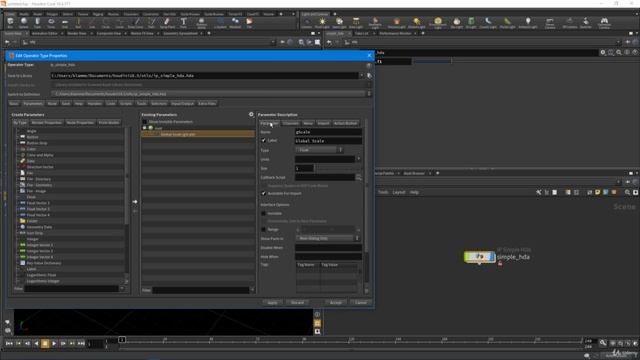This screenshot has width=640, height=360.
Task: Select the Grid shelf tool
Action: (65, 23)
